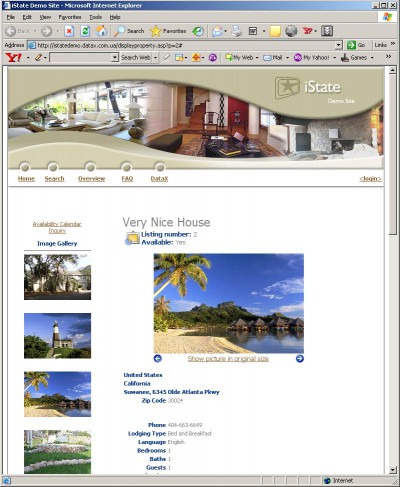Print the page using printer icon
The height and width of the screenshot is (487, 400).
pyautogui.click(x=237, y=31)
